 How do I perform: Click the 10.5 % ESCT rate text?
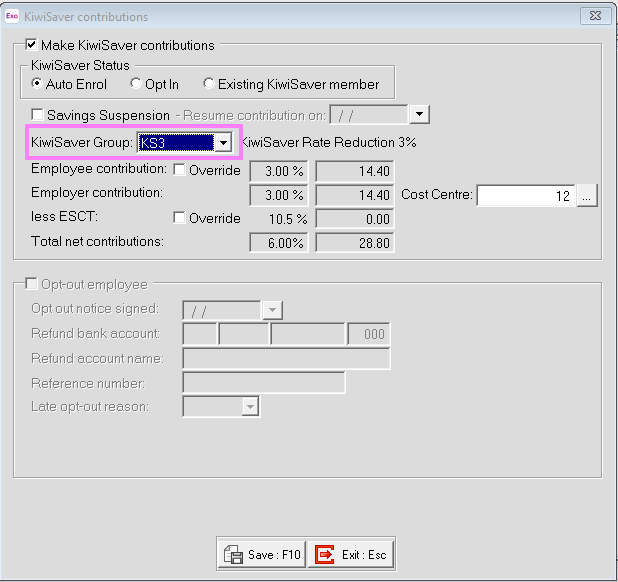click(x=288, y=219)
